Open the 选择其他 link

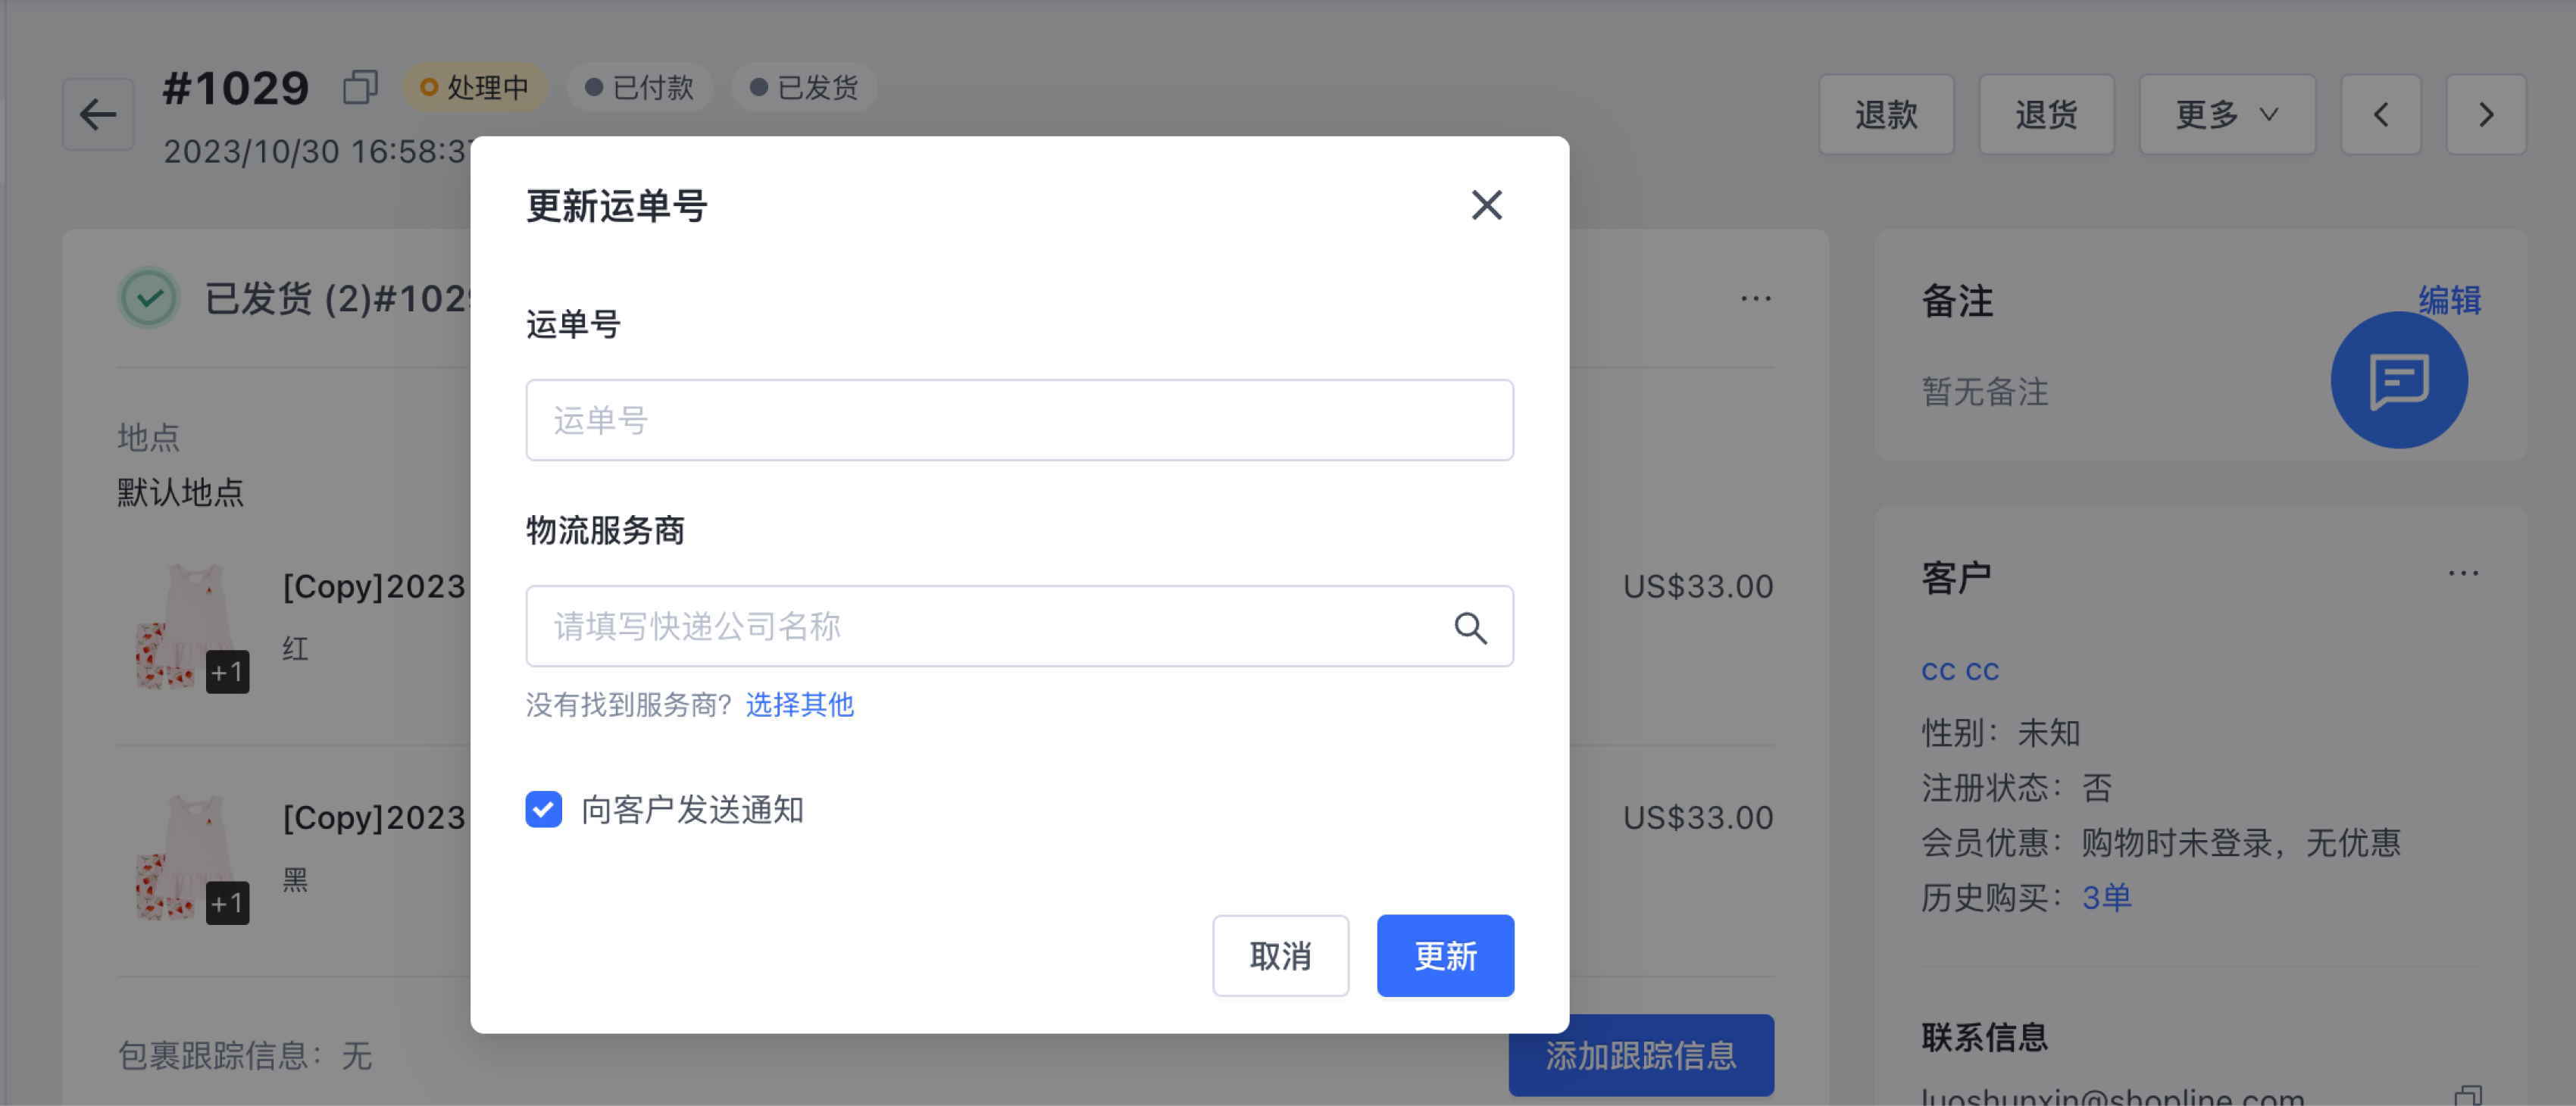[799, 705]
